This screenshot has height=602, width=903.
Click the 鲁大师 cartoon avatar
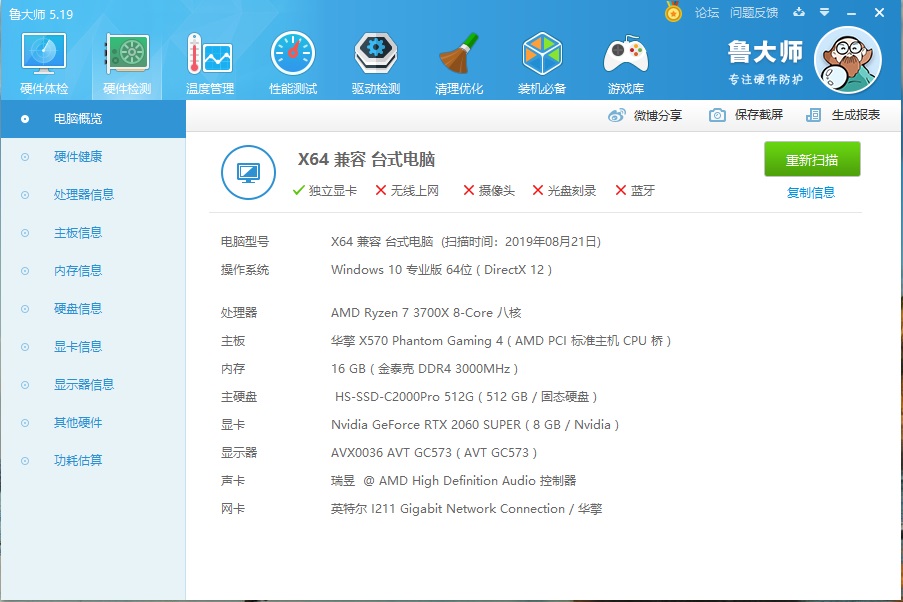tap(847, 60)
